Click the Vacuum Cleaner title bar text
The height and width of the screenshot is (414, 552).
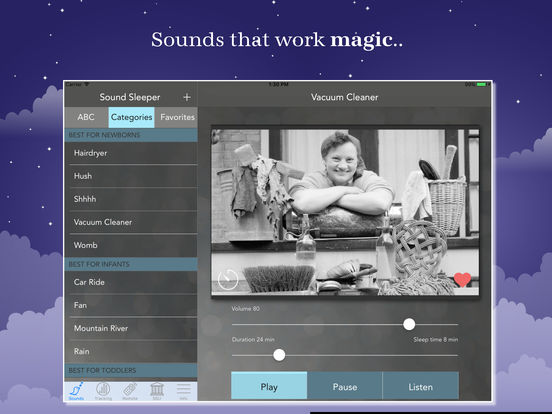point(344,97)
